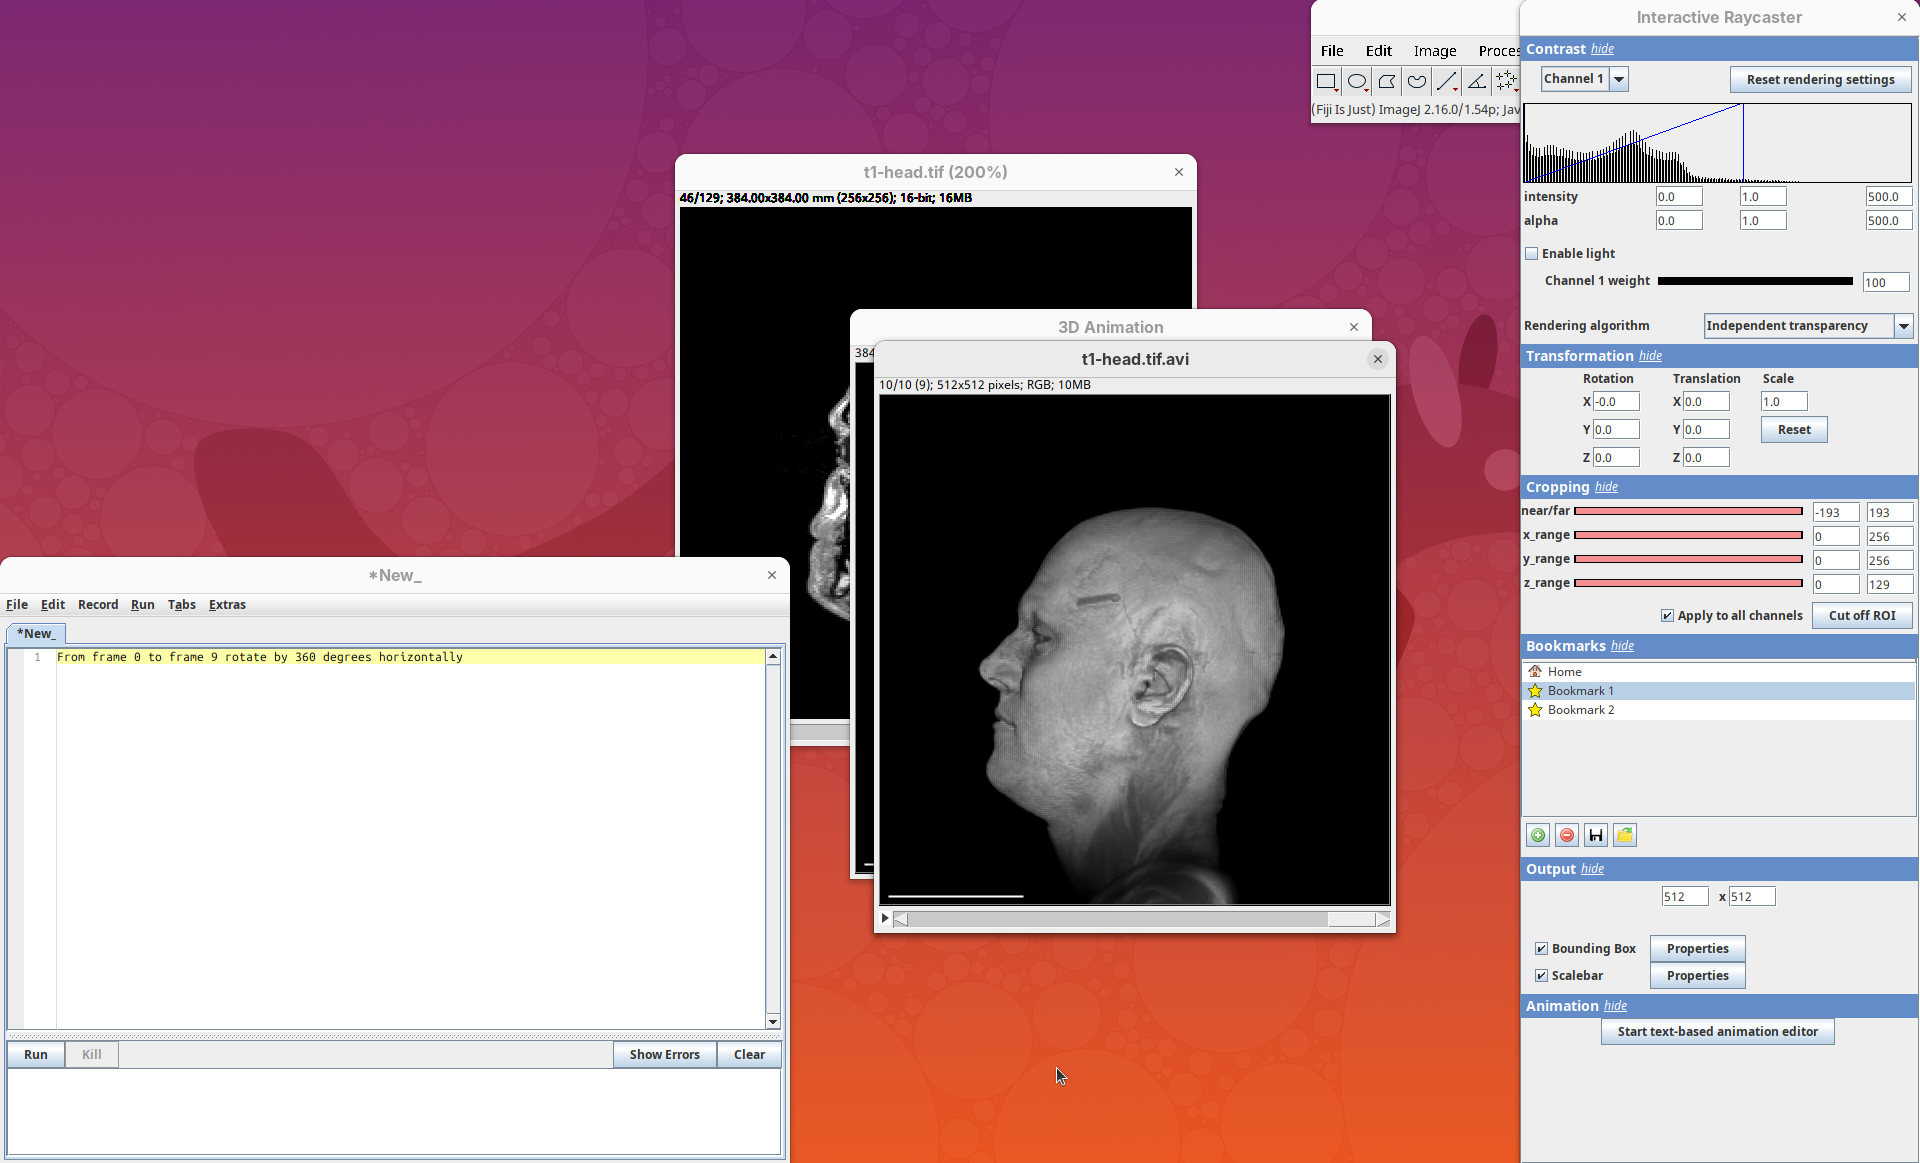The width and height of the screenshot is (1920, 1163).
Task: Select the Freehand selection tool
Action: point(1416,82)
